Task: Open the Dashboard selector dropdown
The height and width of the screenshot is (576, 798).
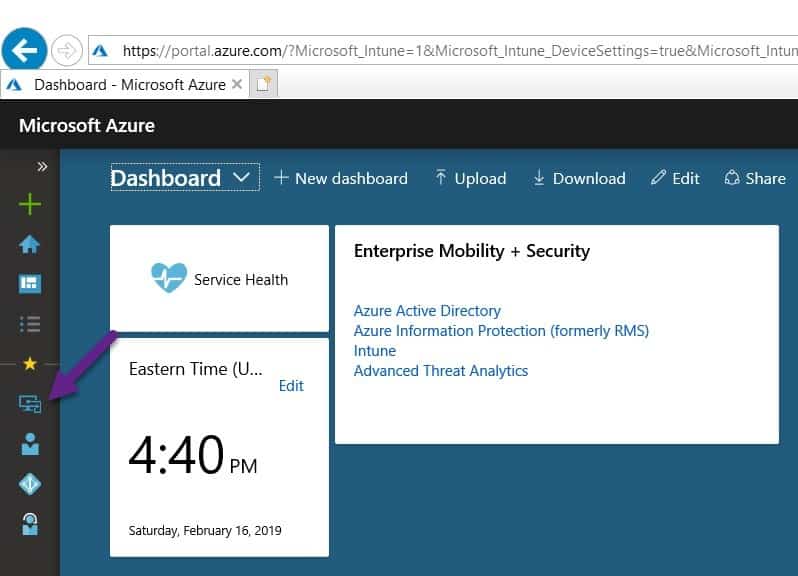Action: (x=185, y=178)
